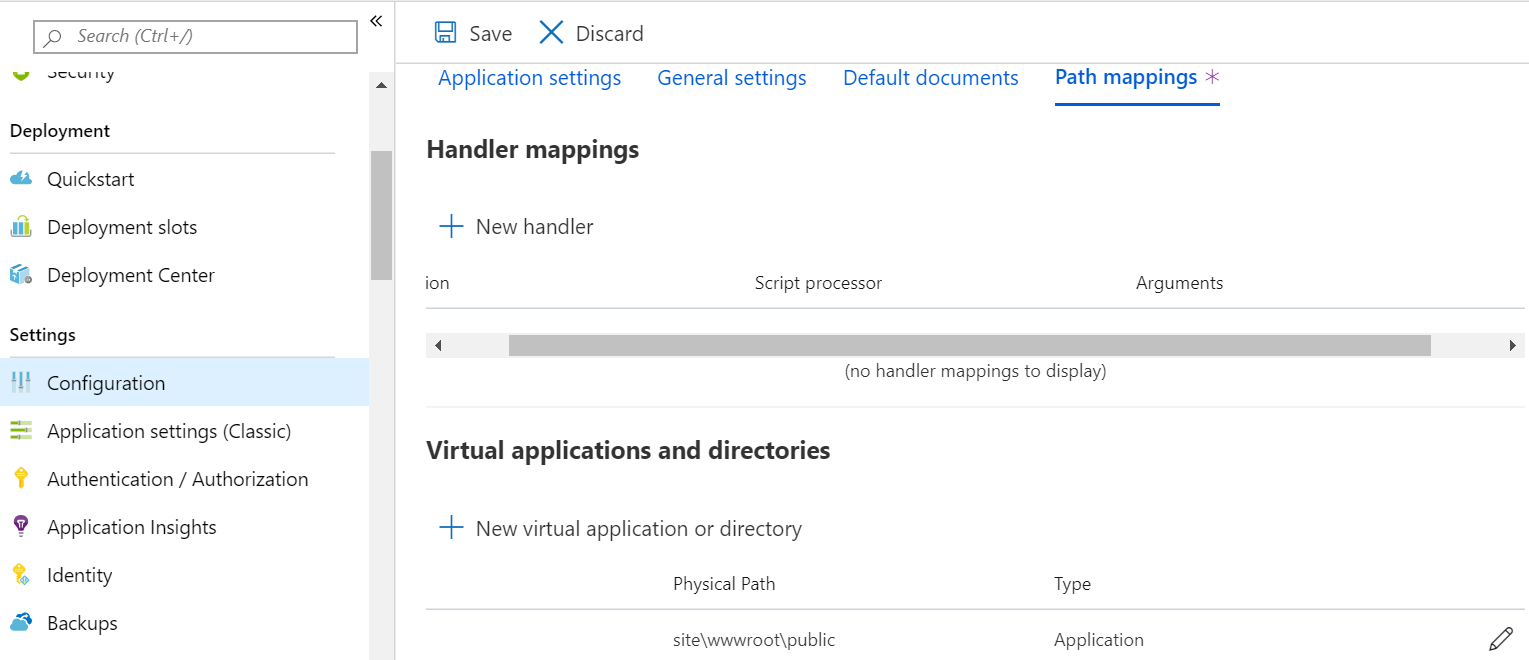1529x660 pixels.
Task: Click the Save disk icon
Action: tap(445, 33)
